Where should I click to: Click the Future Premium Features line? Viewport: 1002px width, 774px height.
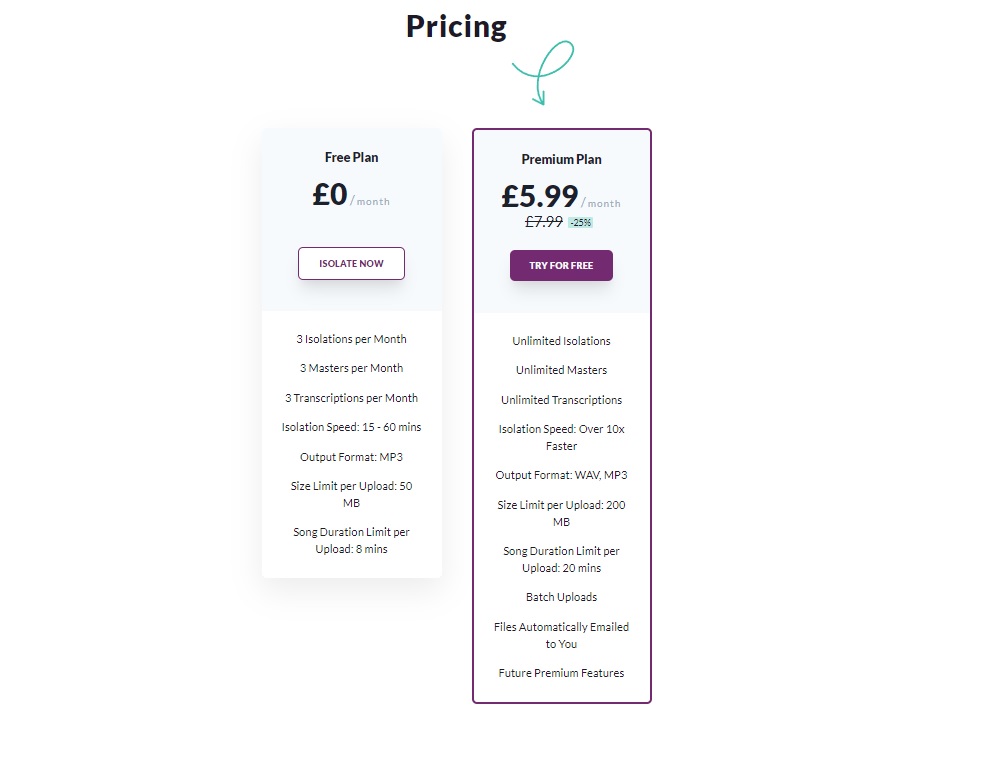pos(561,673)
